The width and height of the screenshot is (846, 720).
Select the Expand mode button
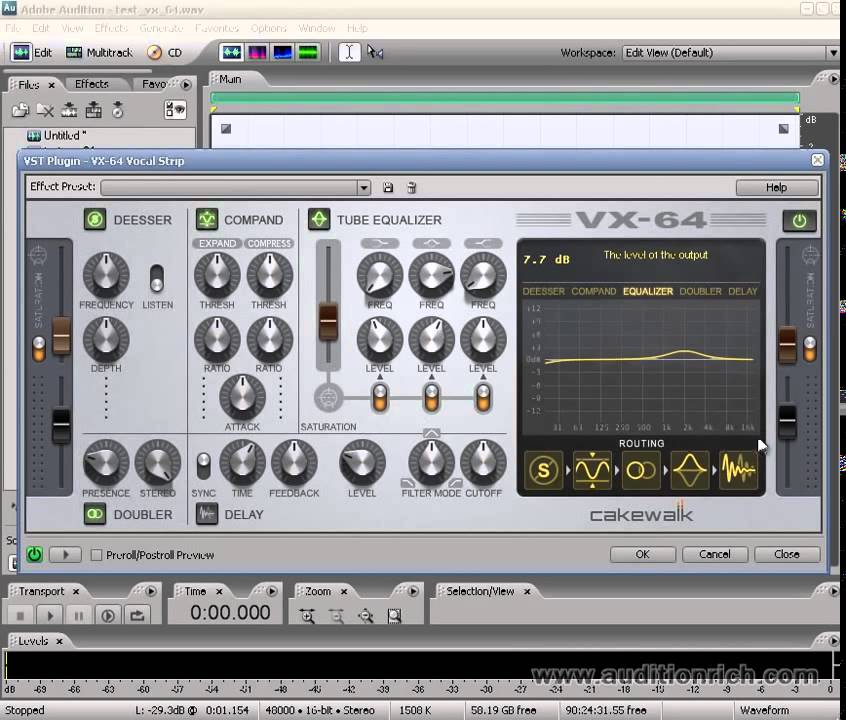[217, 243]
